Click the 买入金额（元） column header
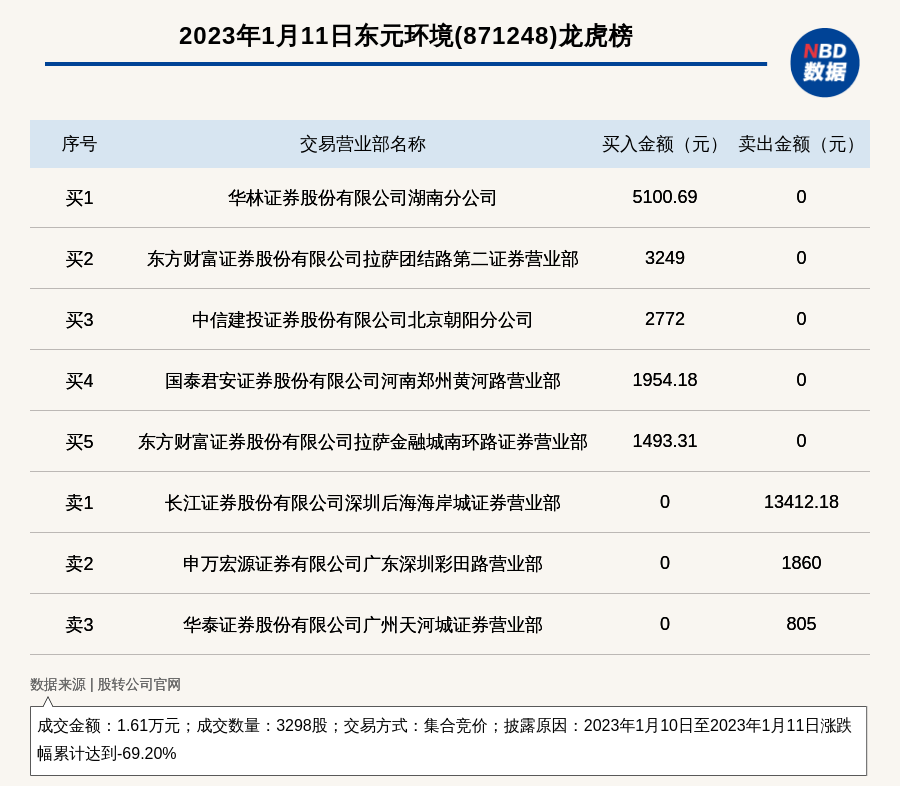900x786 pixels. point(664,144)
